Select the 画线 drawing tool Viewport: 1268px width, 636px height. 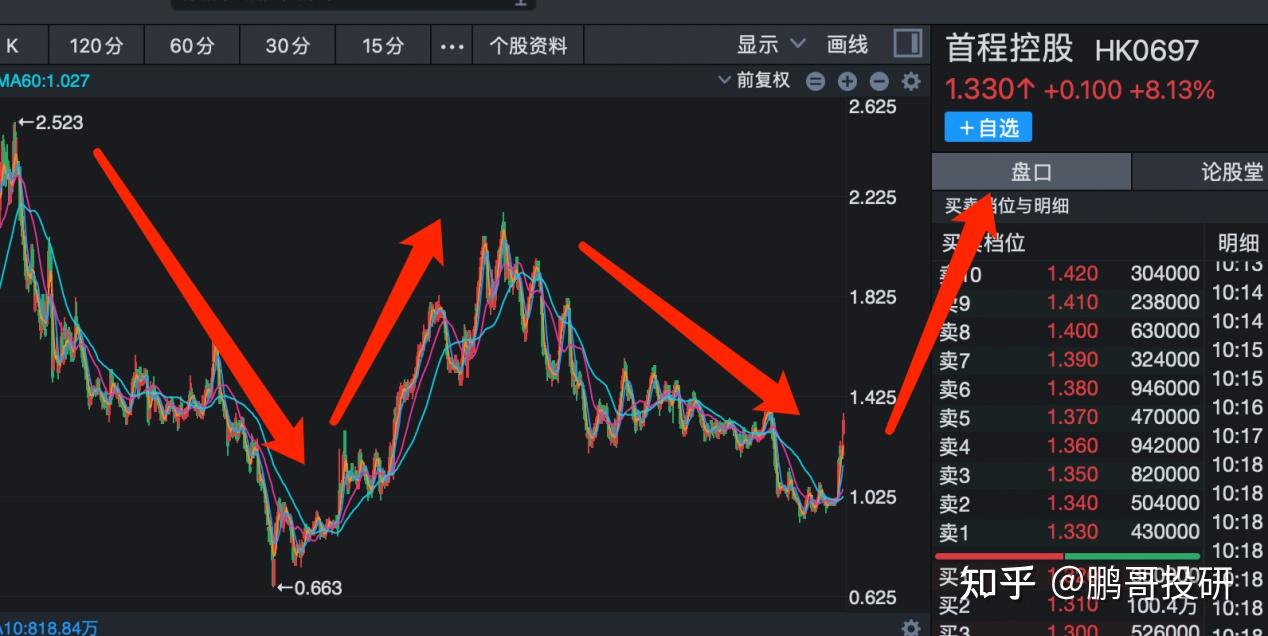click(847, 43)
